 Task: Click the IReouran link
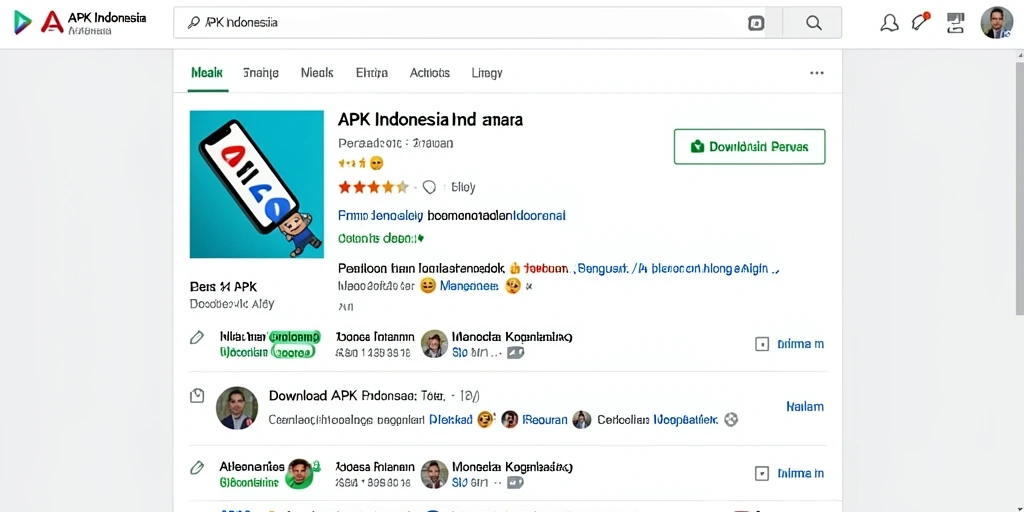click(x=545, y=420)
